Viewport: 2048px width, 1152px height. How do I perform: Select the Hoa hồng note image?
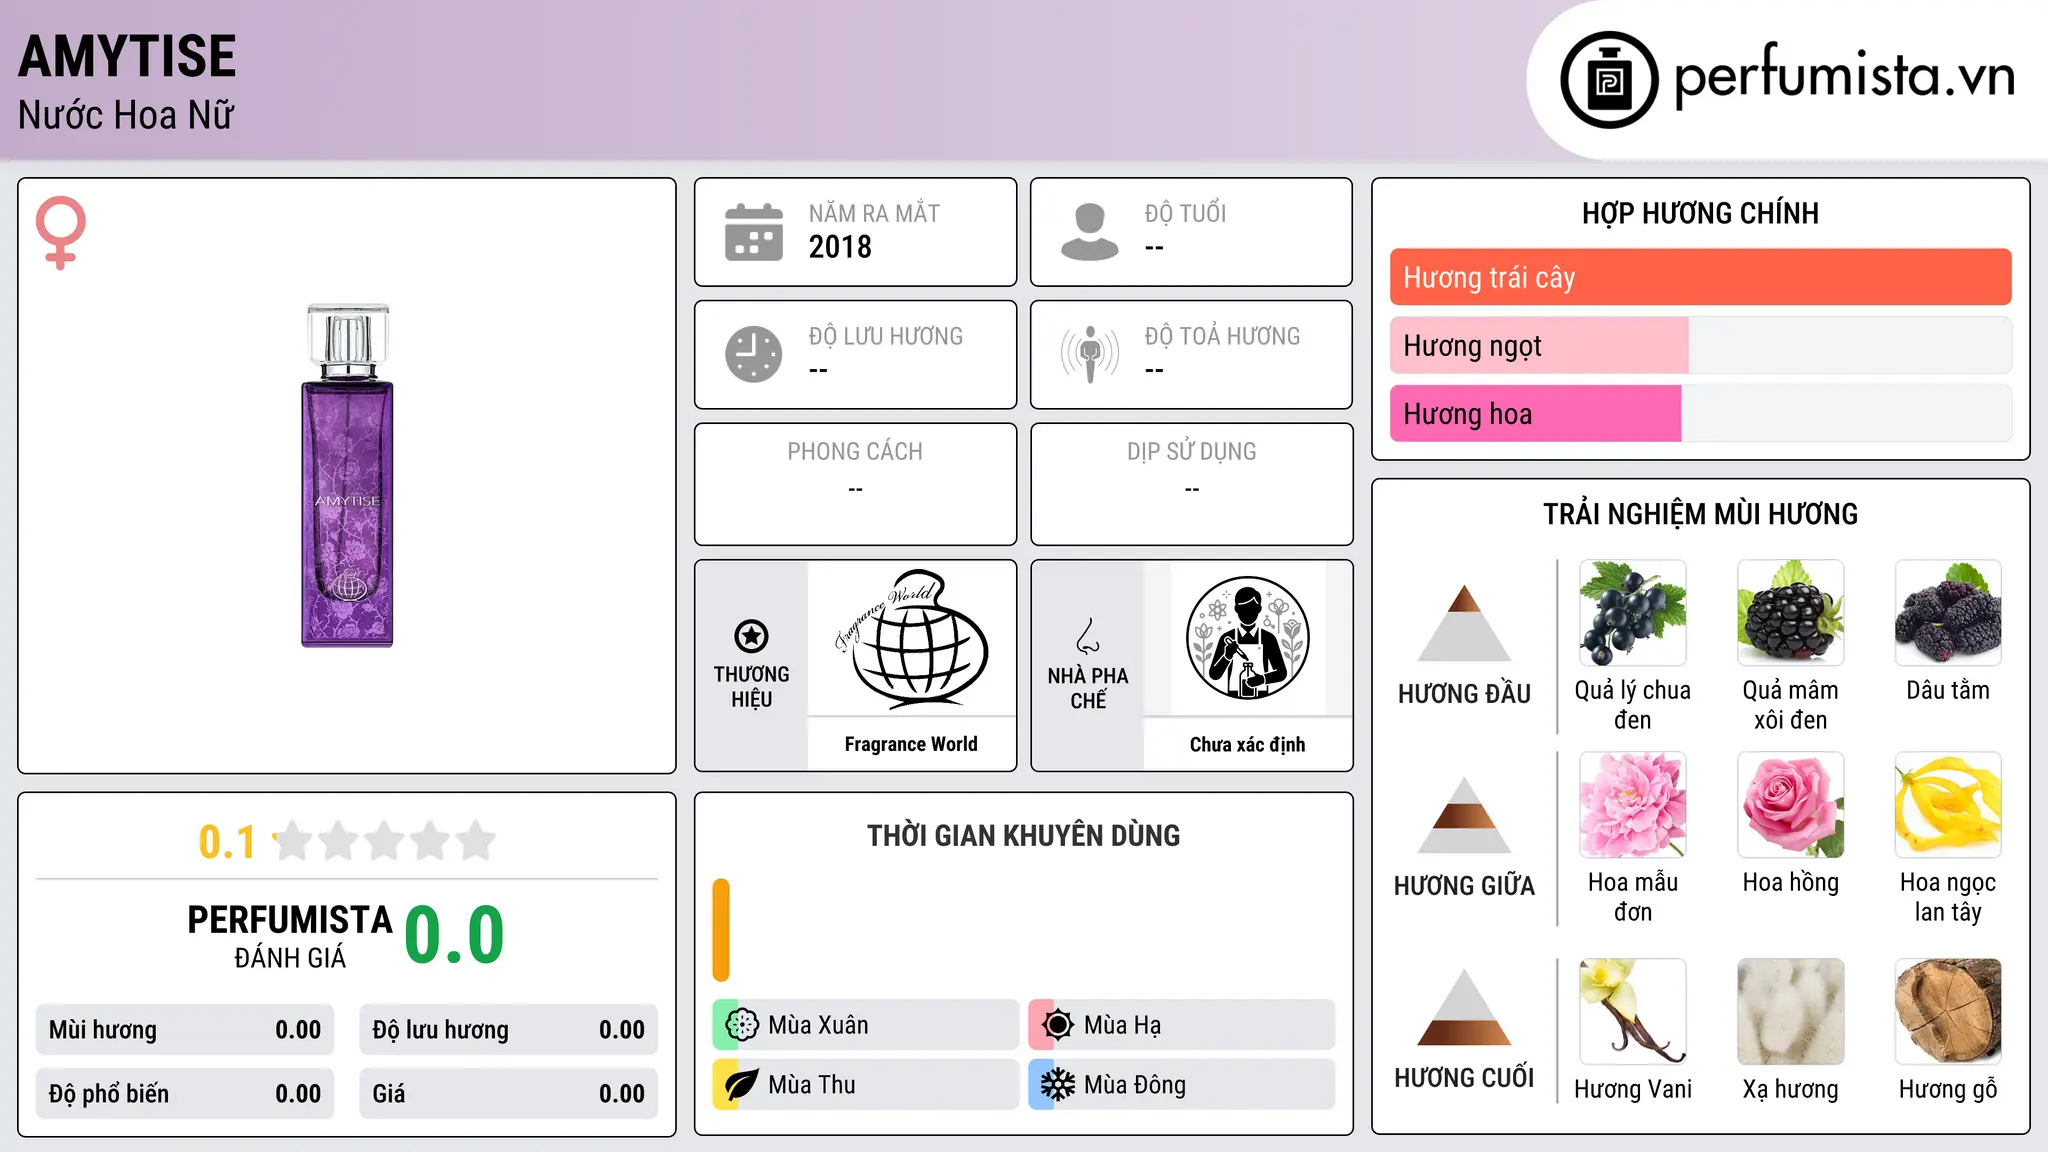click(1790, 805)
